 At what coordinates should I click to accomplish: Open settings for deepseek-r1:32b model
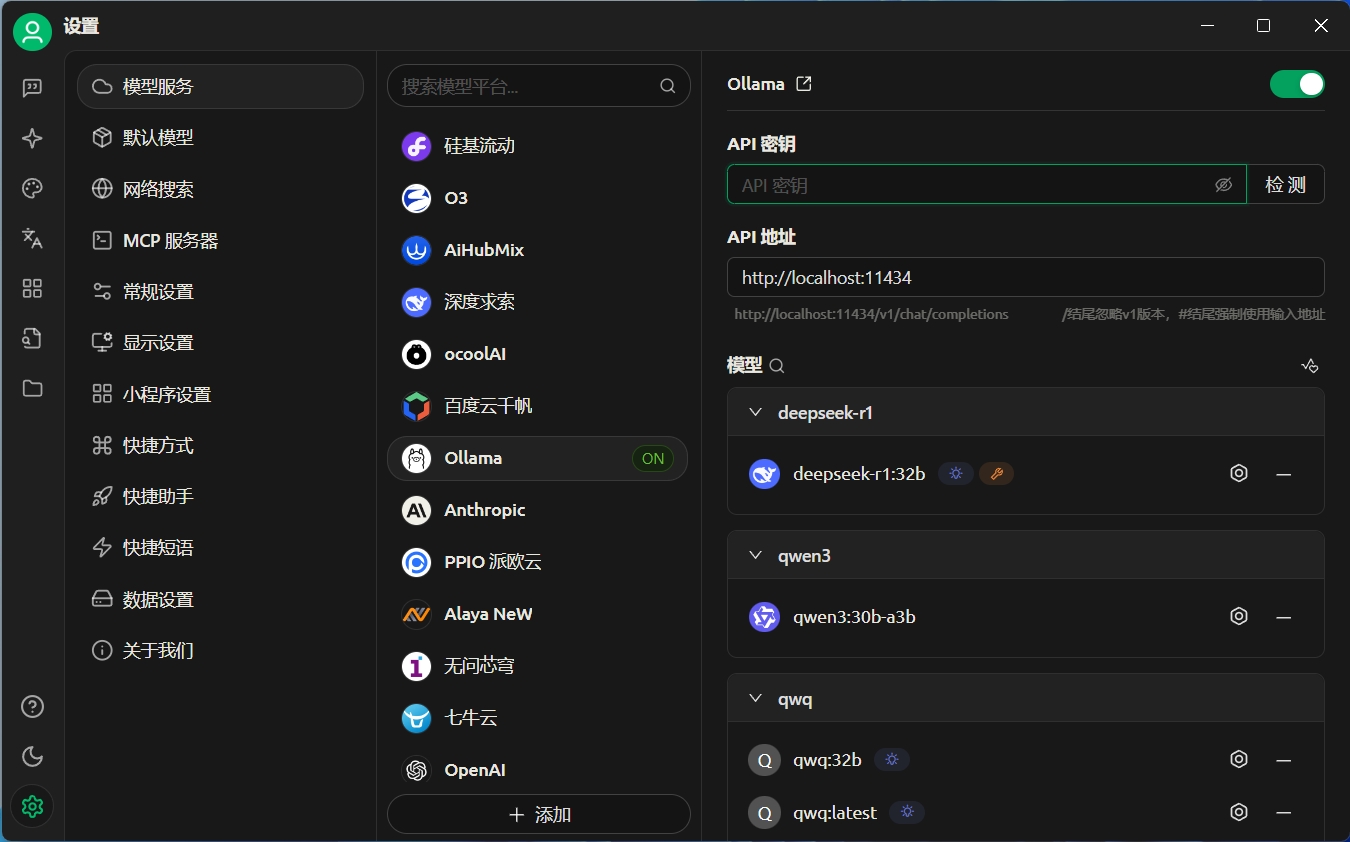tap(1239, 473)
